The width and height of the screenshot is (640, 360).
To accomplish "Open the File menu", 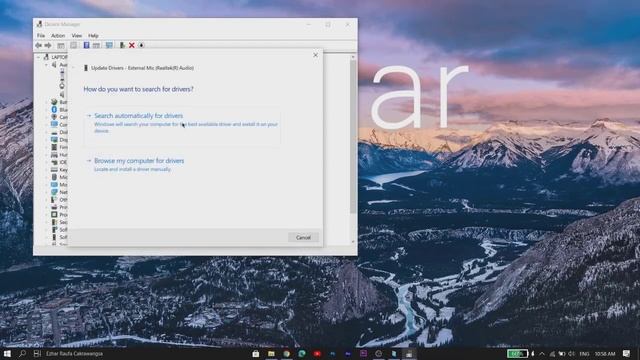I will coord(41,36).
